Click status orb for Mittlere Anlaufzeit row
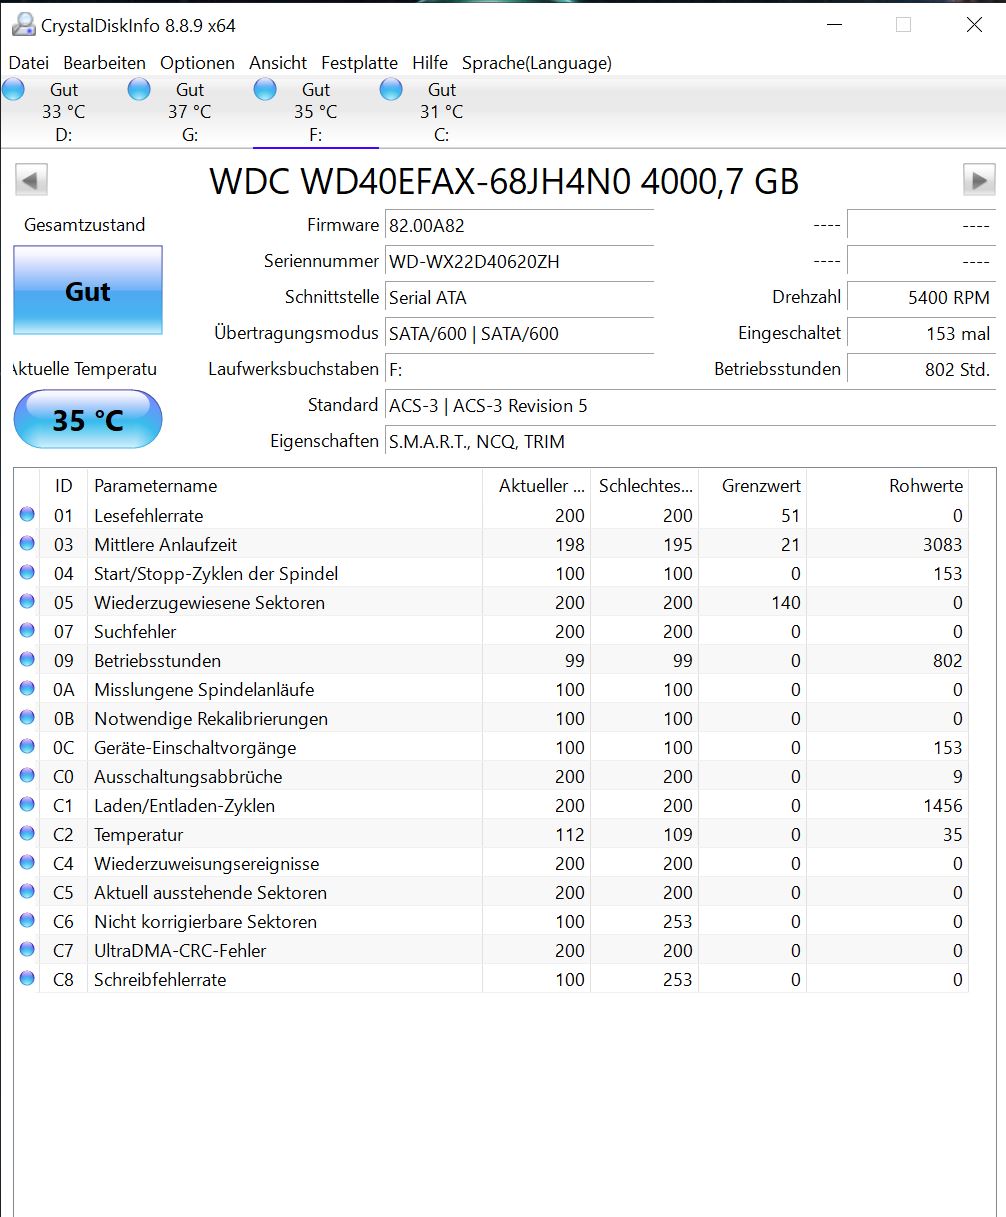Viewport: 1006px width, 1217px height. tap(27, 544)
